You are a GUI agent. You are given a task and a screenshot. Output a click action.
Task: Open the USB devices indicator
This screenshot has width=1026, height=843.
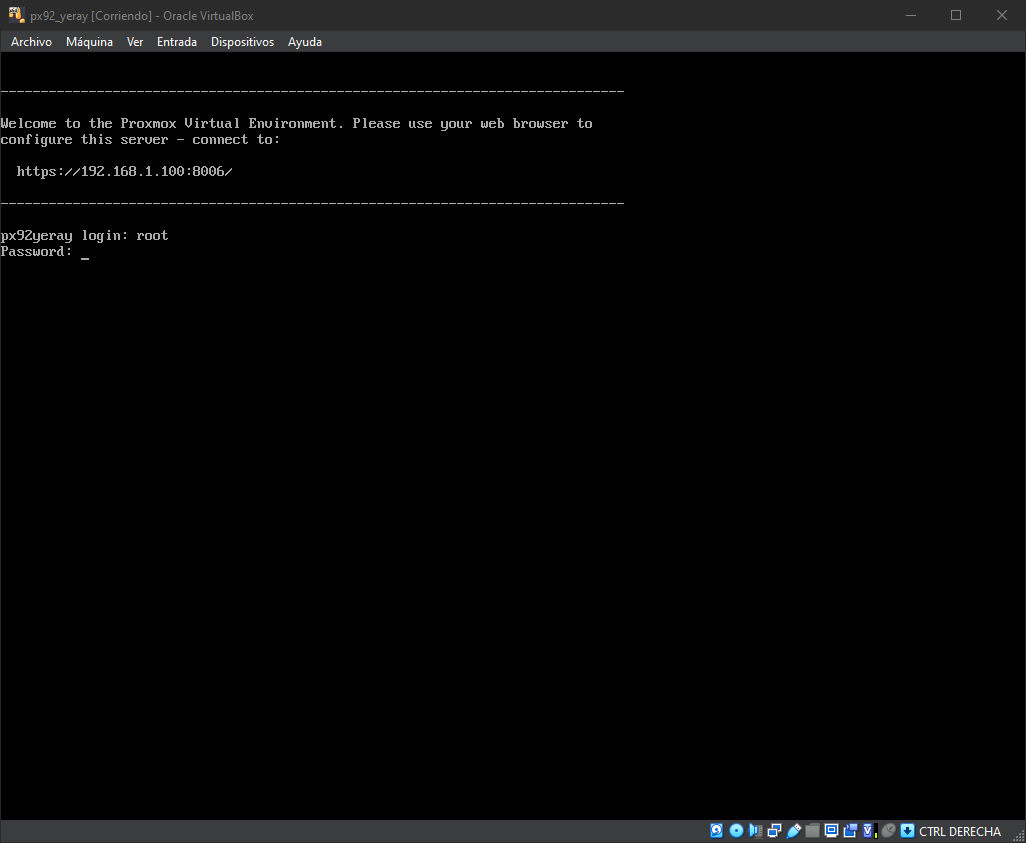(794, 831)
